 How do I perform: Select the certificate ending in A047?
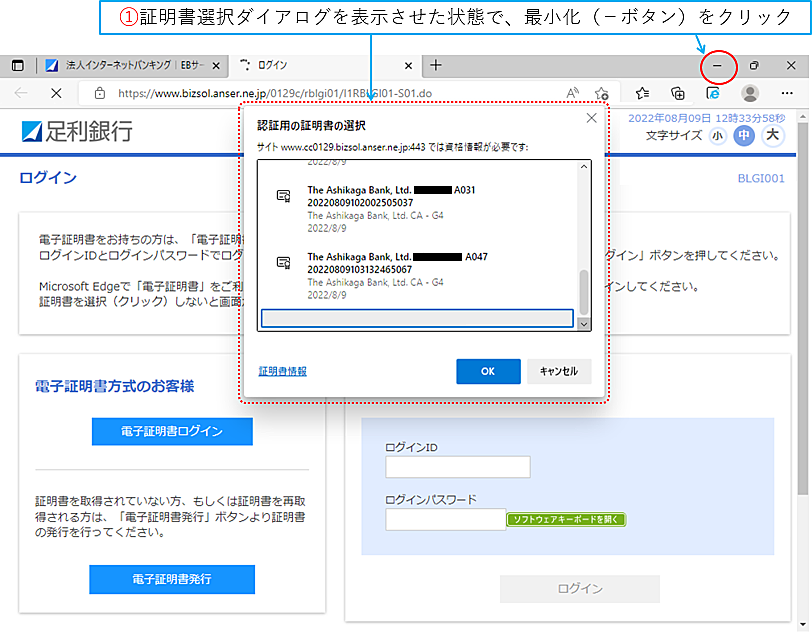[x=390, y=269]
